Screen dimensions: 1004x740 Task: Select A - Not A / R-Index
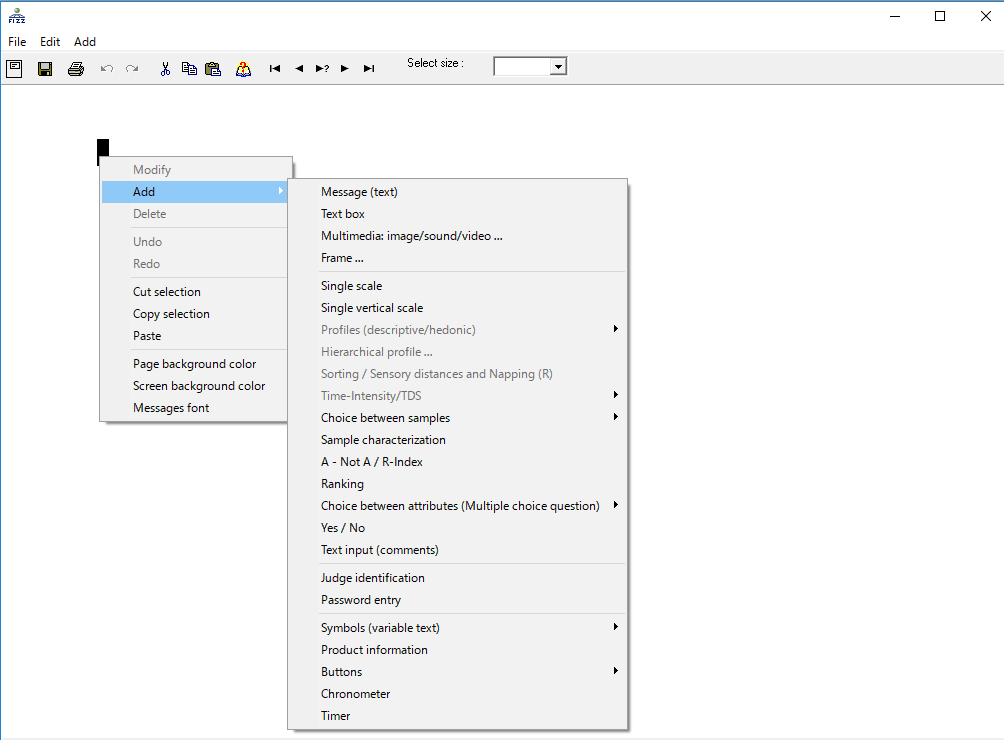(x=457, y=462)
